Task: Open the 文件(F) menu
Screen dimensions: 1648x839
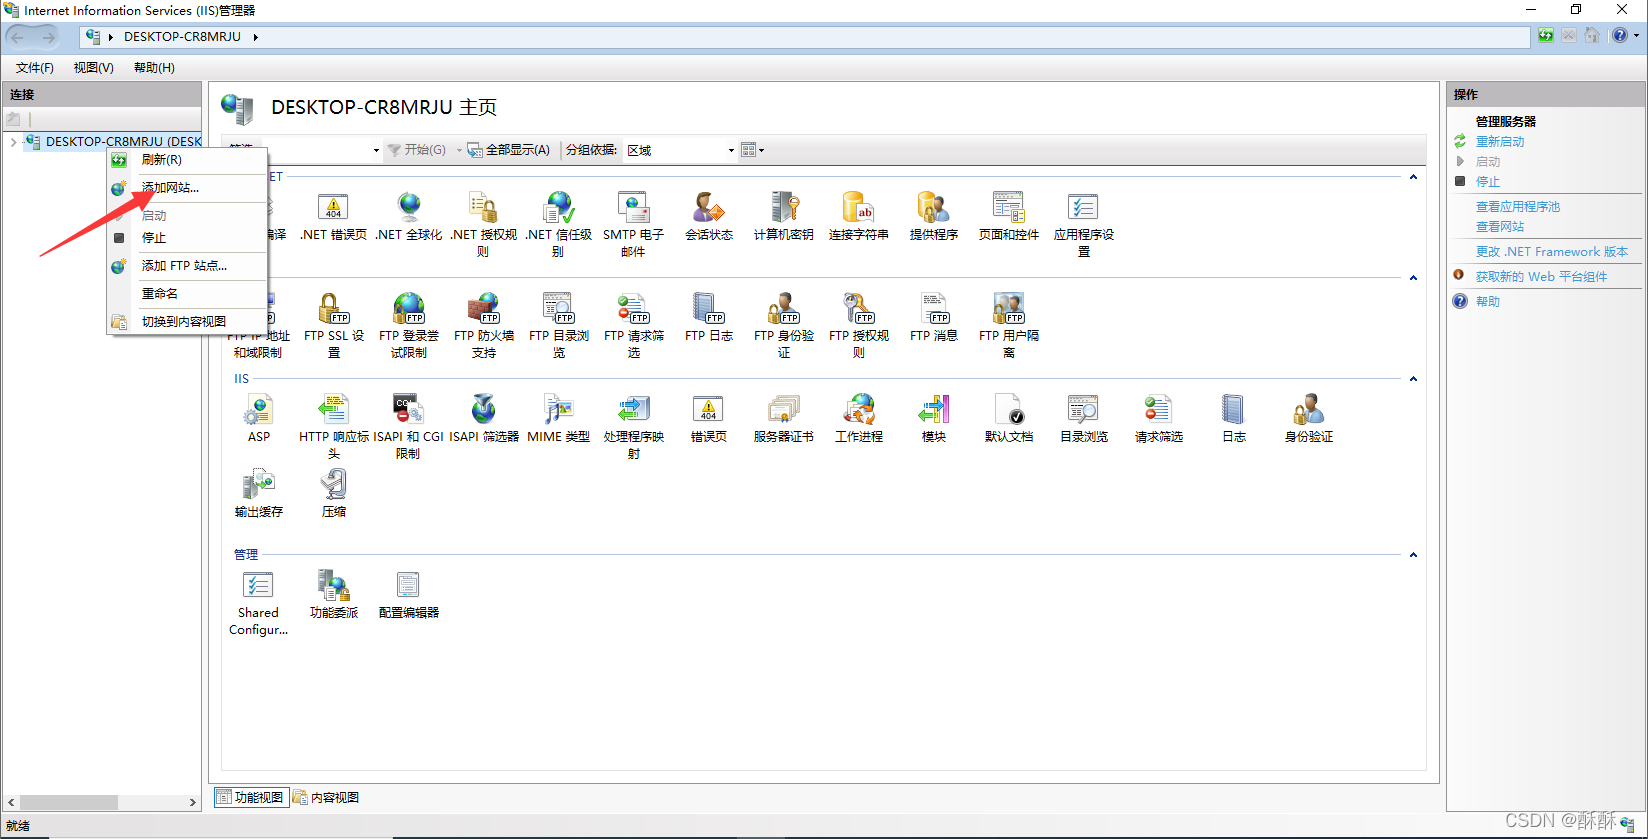Action: [35, 68]
